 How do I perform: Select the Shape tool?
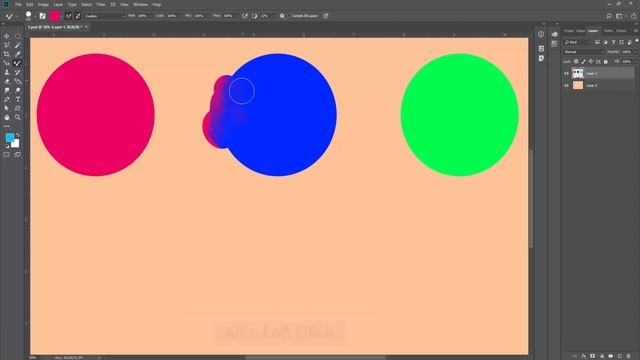(x=18, y=108)
